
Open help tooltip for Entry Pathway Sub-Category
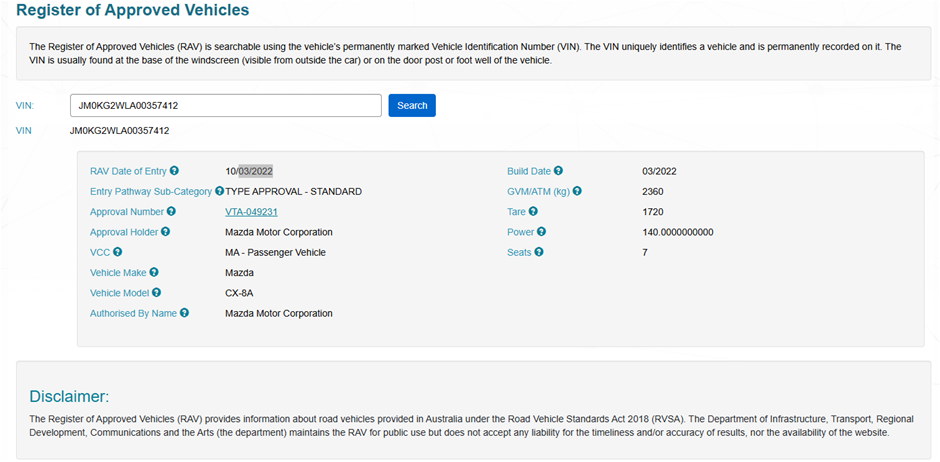219,191
